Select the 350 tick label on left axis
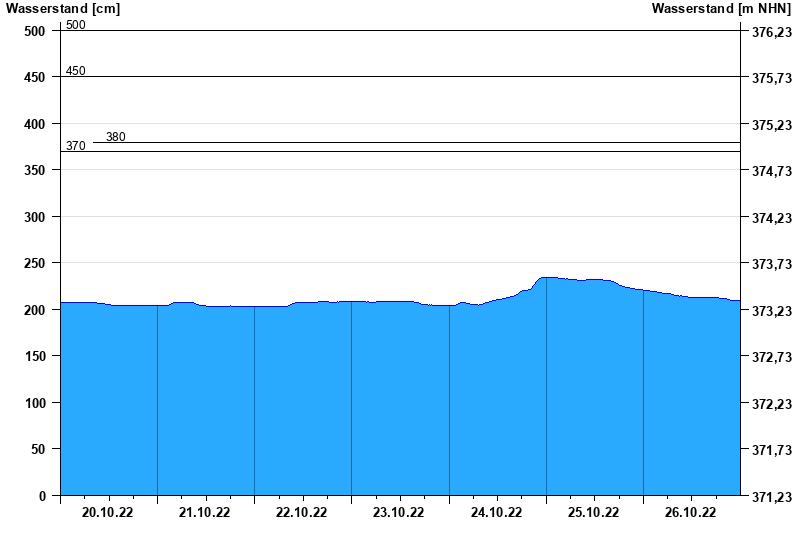This screenshot has height=550, width=800. point(35,170)
